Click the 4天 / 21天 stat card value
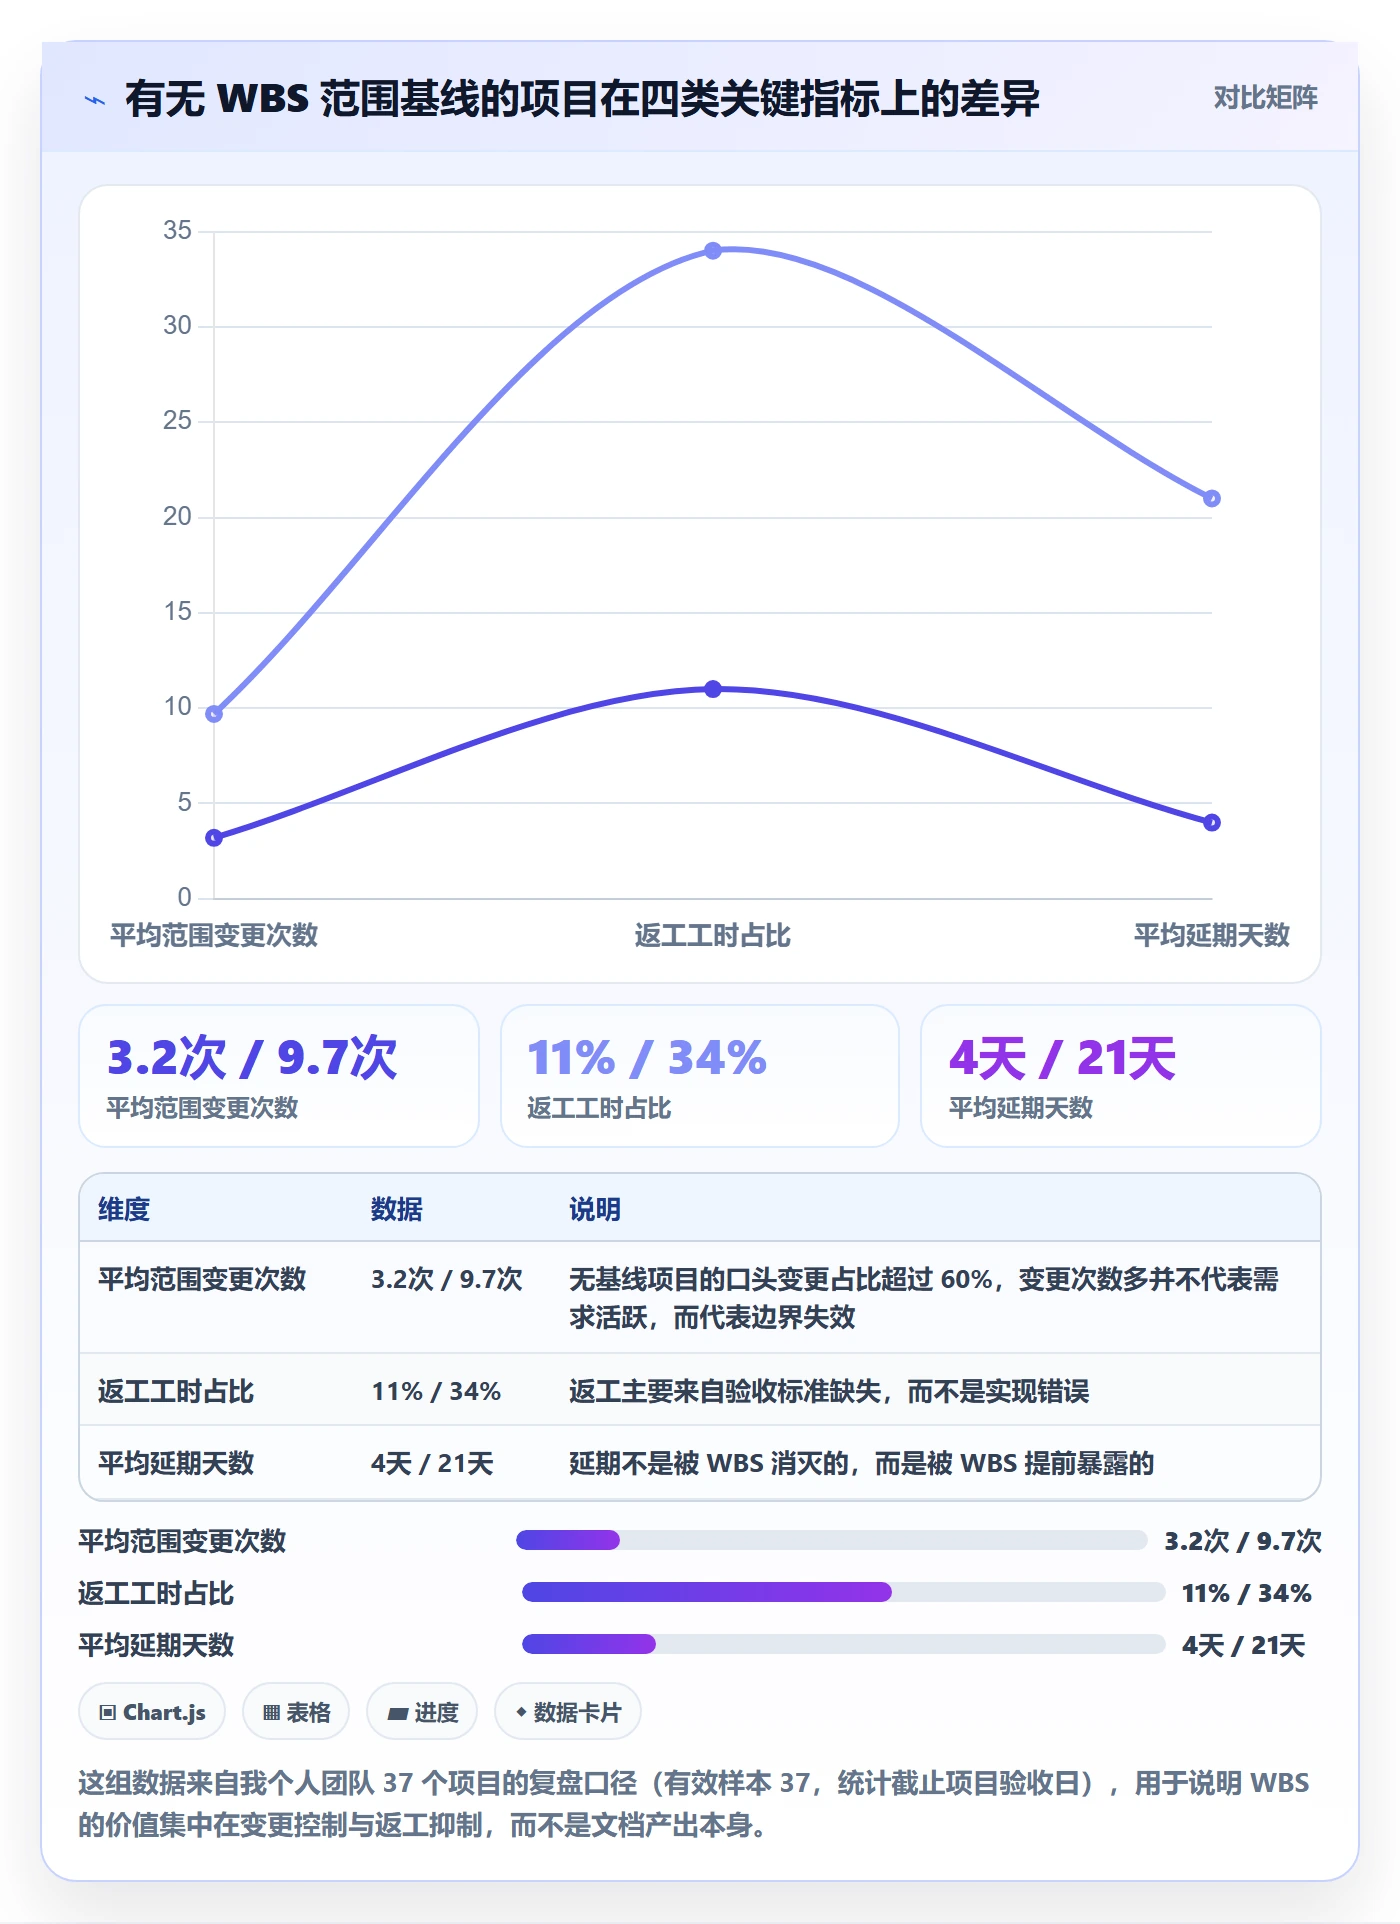Screen dimensions: 1400x1924 click(x=1062, y=1058)
